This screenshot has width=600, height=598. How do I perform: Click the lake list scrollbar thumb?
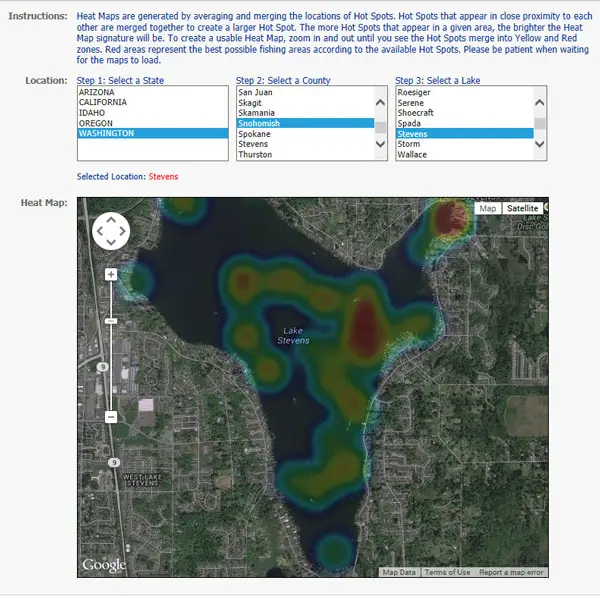tap(540, 124)
